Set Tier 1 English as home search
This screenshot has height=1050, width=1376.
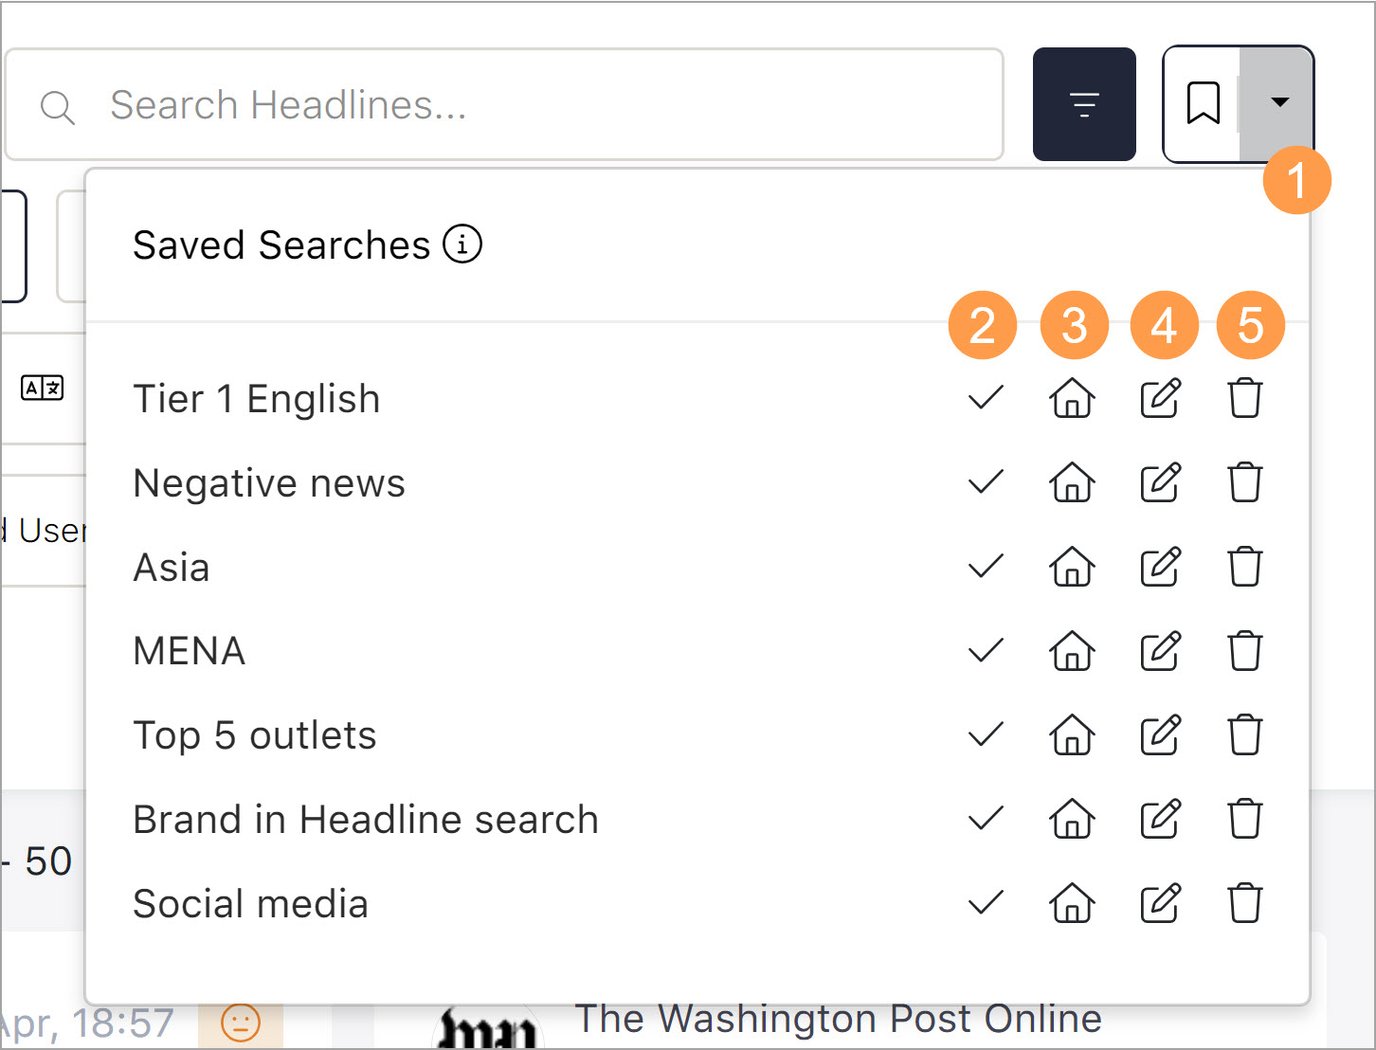pos(1072,399)
